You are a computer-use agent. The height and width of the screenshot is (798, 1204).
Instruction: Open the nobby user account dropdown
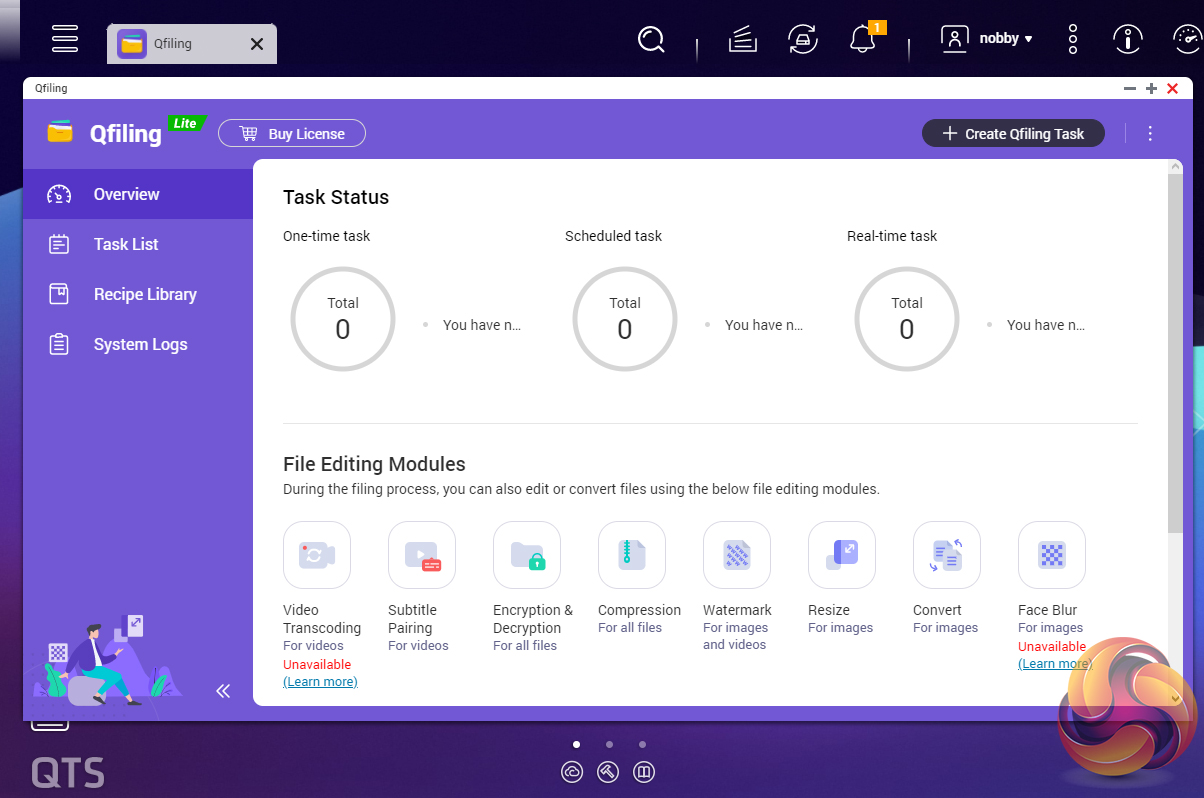987,39
